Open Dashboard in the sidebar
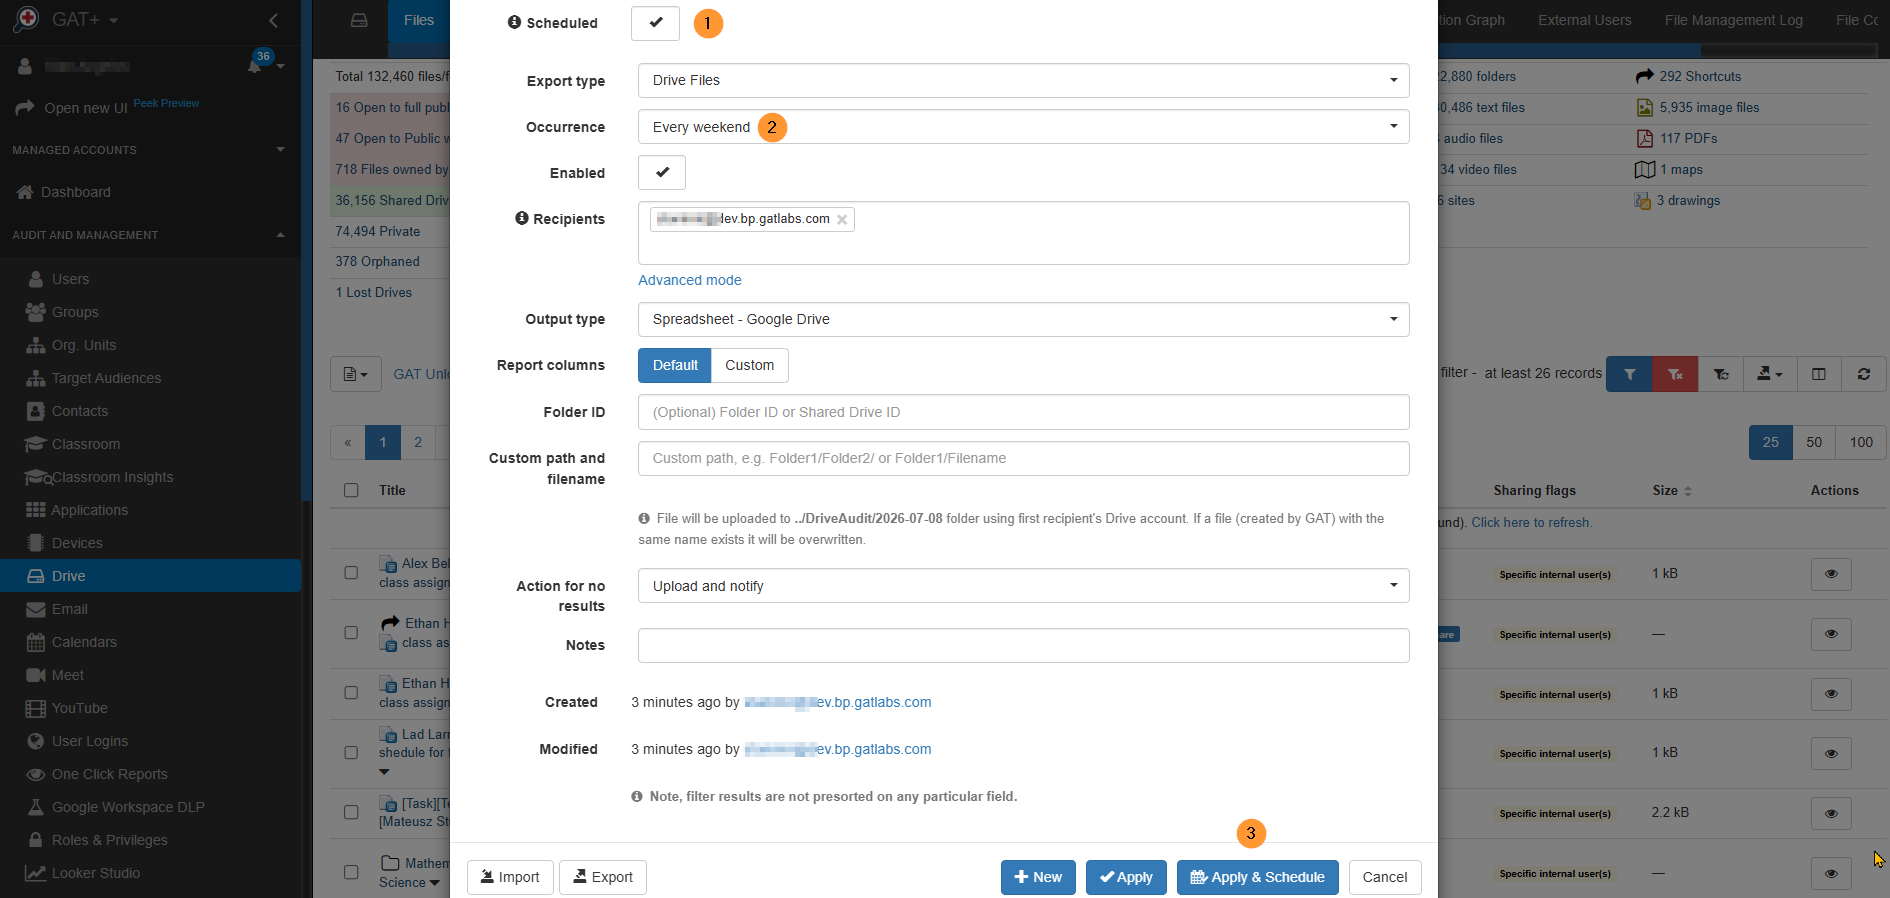The width and height of the screenshot is (1890, 898). tap(76, 192)
